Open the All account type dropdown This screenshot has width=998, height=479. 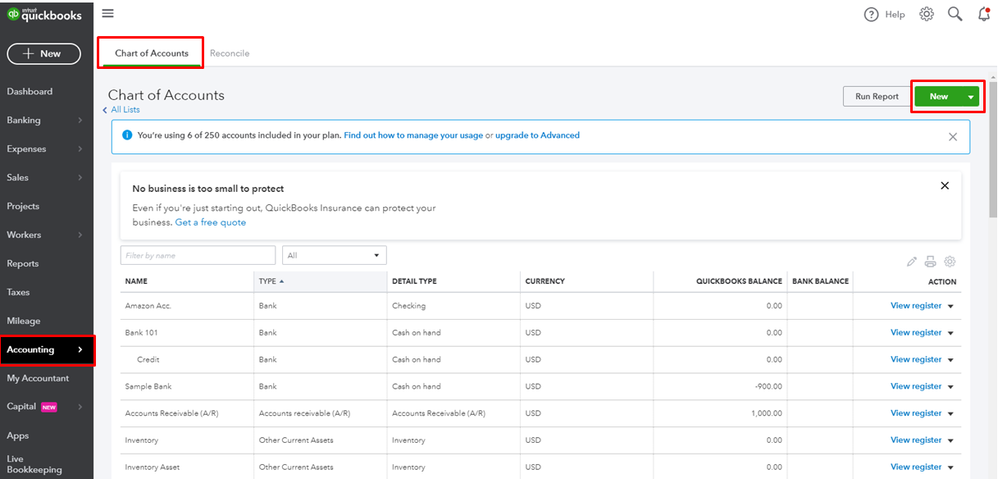tap(334, 255)
